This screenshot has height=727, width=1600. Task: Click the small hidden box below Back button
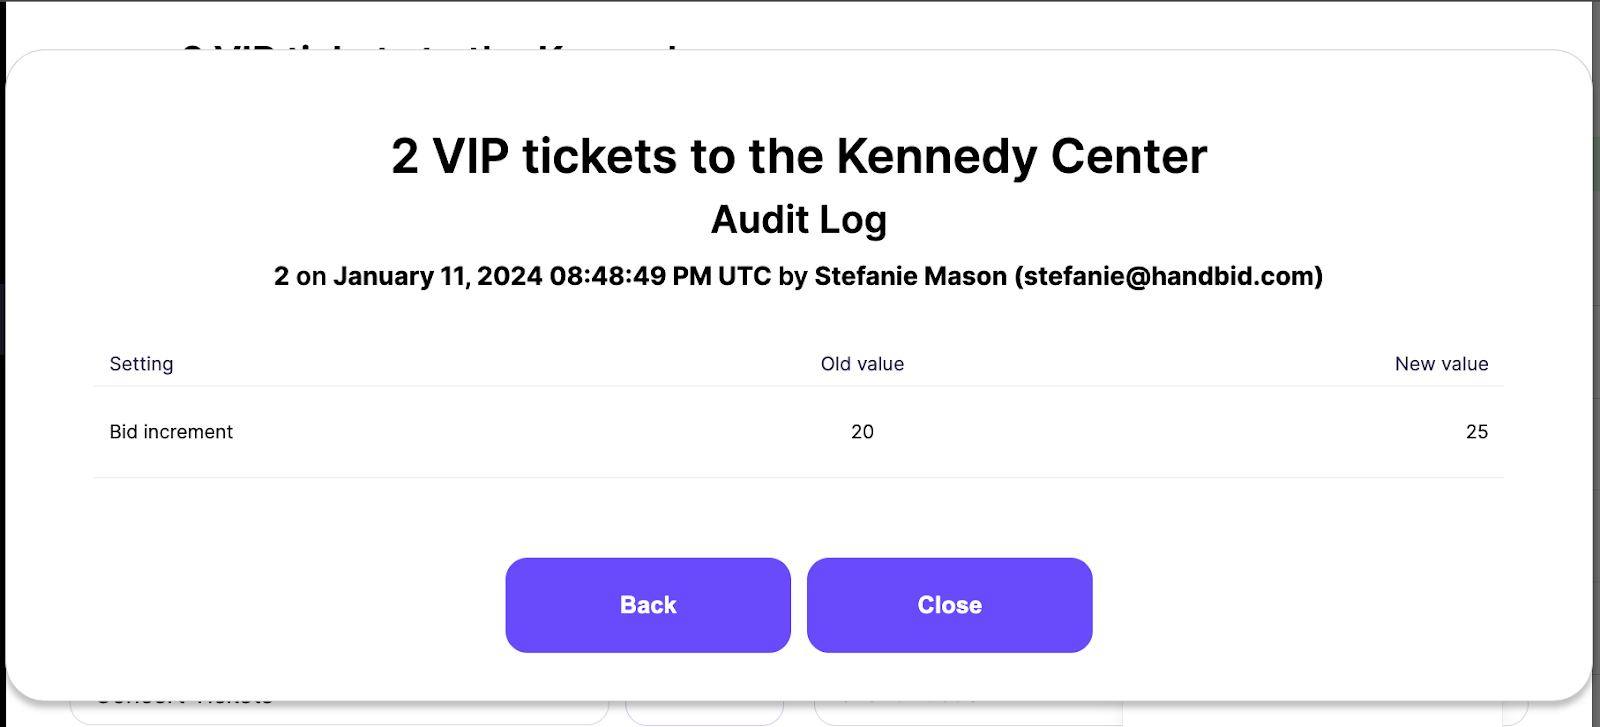(x=704, y=713)
